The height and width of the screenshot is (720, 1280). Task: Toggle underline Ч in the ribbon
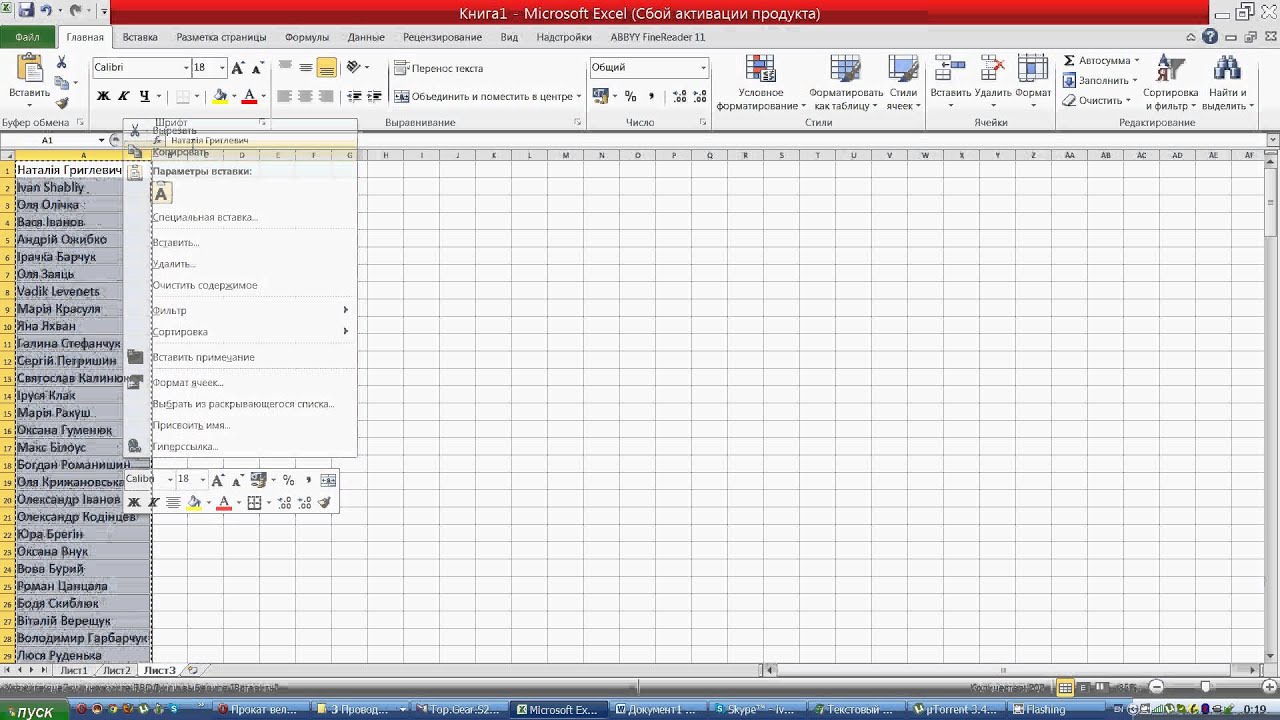[x=144, y=96]
